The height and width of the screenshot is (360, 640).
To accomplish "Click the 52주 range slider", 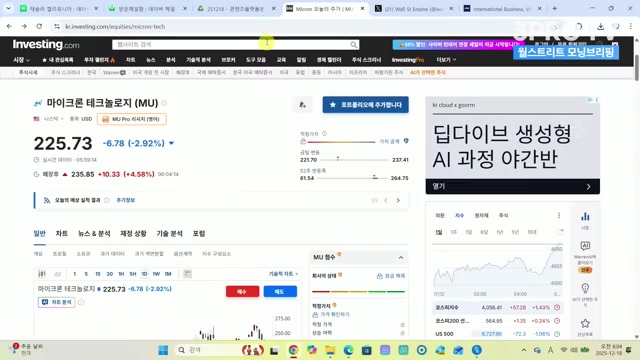I will (x=354, y=178).
